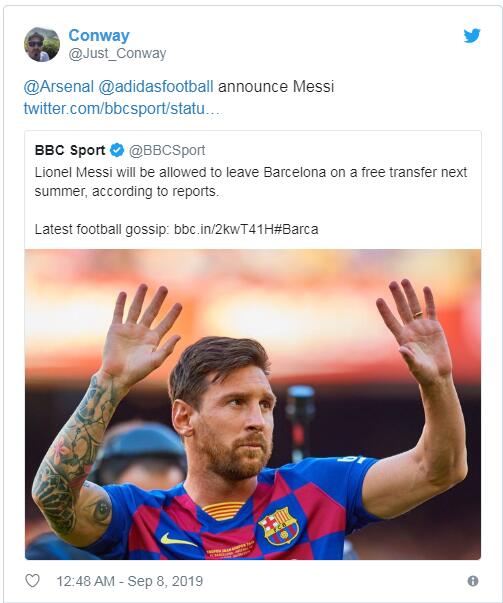Image resolution: width=503 pixels, height=603 pixels.
Task: Click the Twitter bird logo icon
Action: coord(472,36)
